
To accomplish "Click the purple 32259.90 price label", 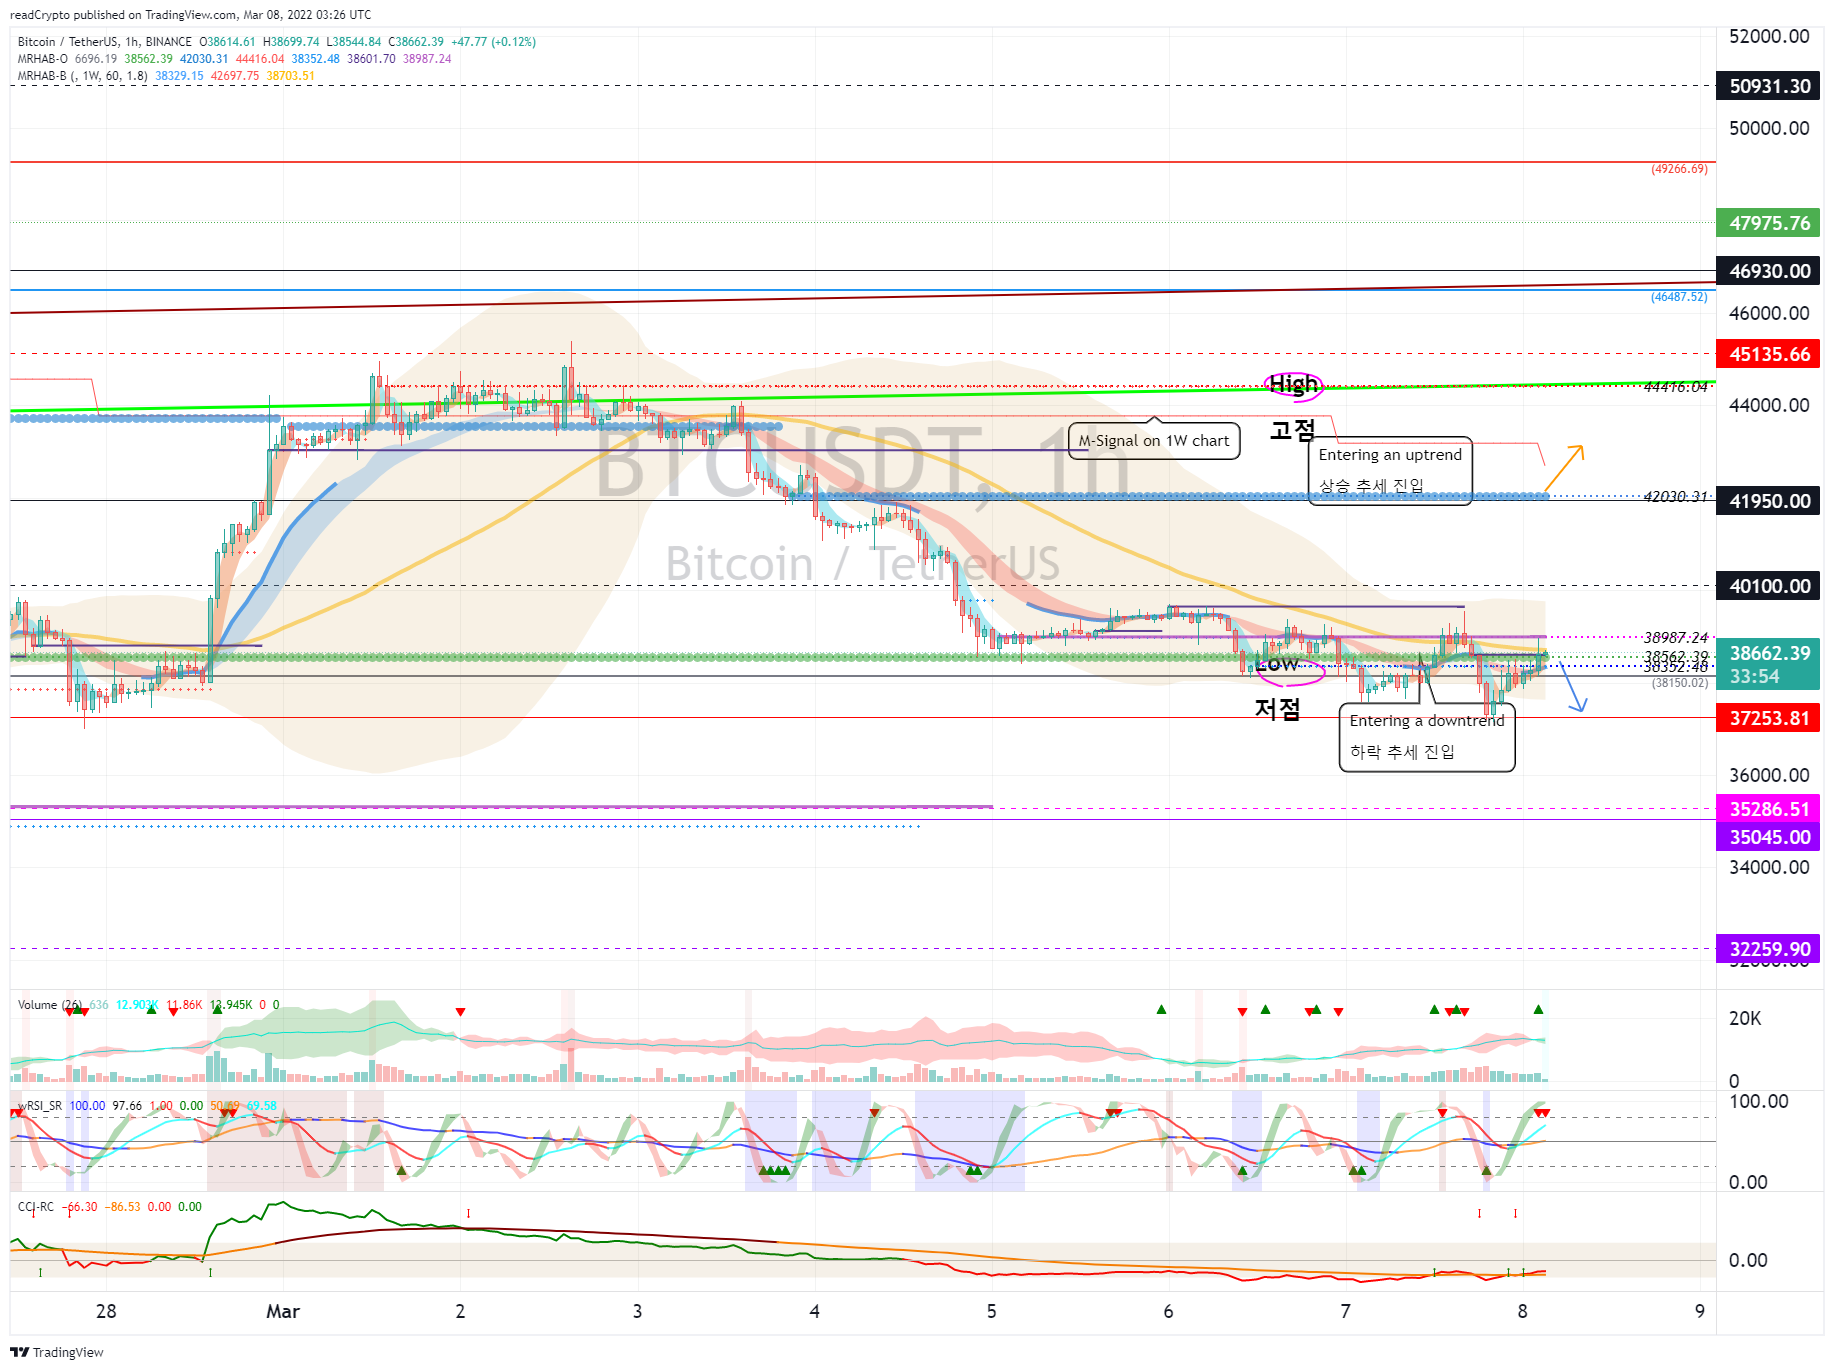I will coord(1768,949).
